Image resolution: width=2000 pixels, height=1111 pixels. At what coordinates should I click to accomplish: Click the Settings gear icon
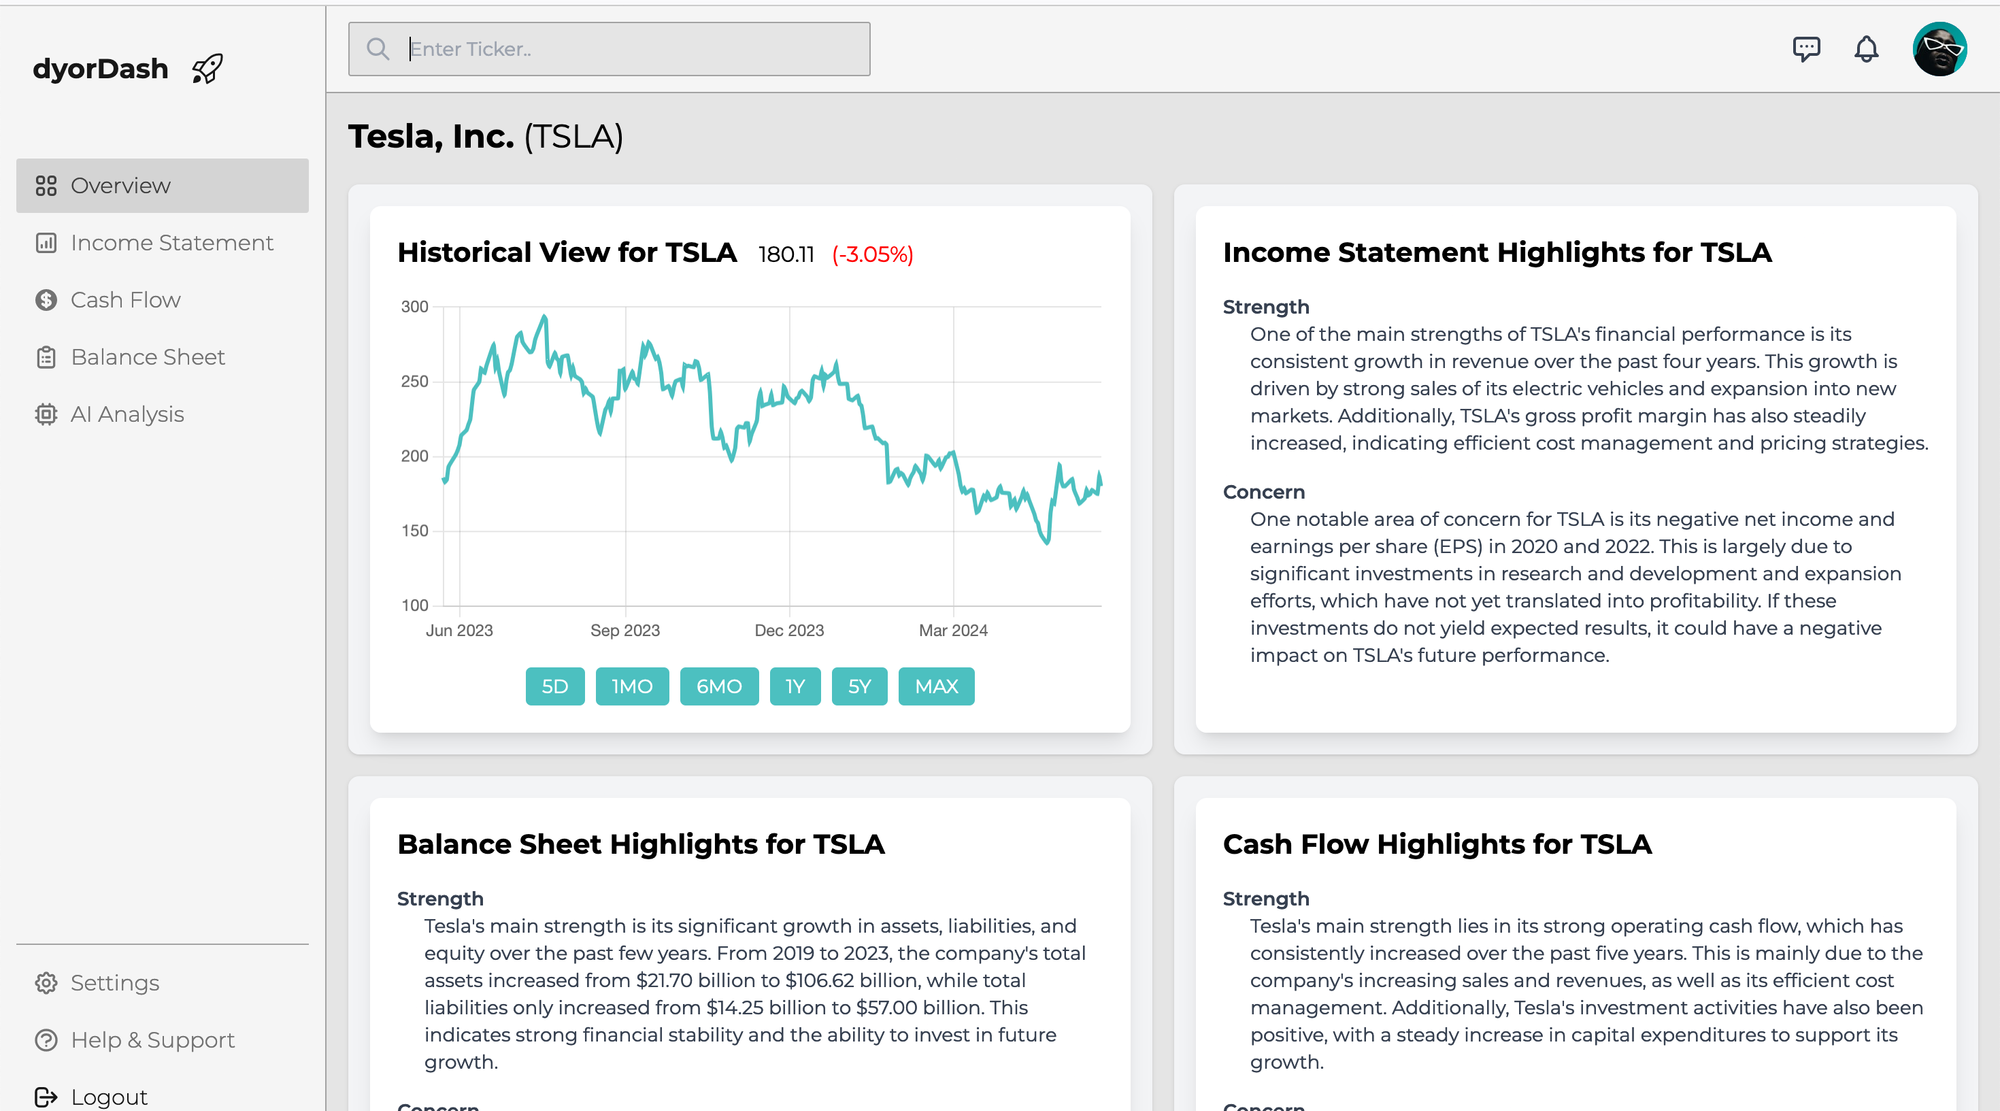[46, 983]
